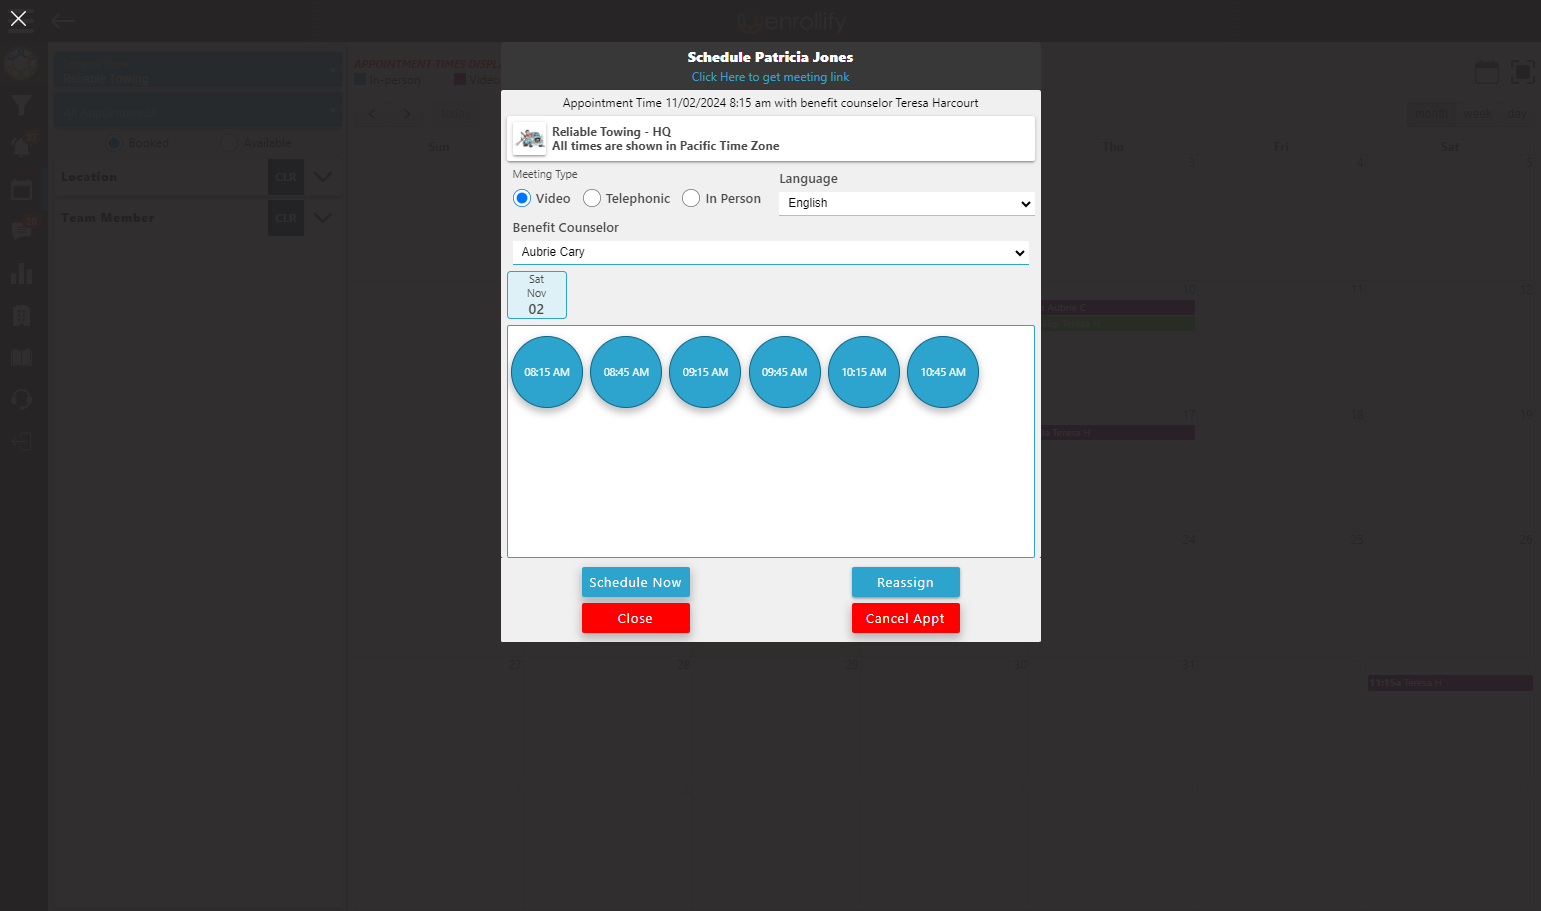The image size is (1541, 911).
Task: Open the filter funnel icon in sidebar
Action: click(x=21, y=105)
